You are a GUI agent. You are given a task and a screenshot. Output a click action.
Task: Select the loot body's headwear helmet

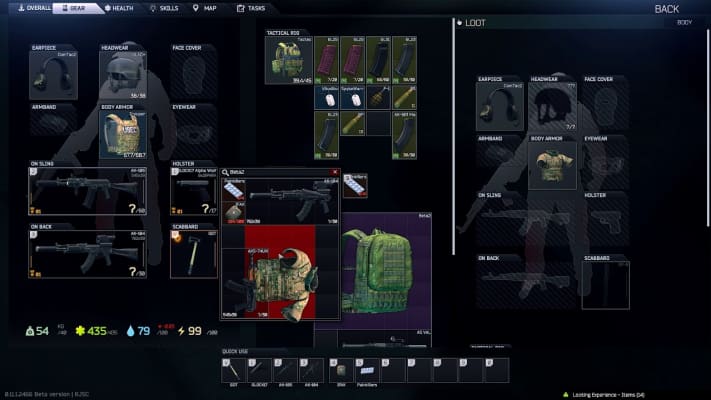point(553,107)
